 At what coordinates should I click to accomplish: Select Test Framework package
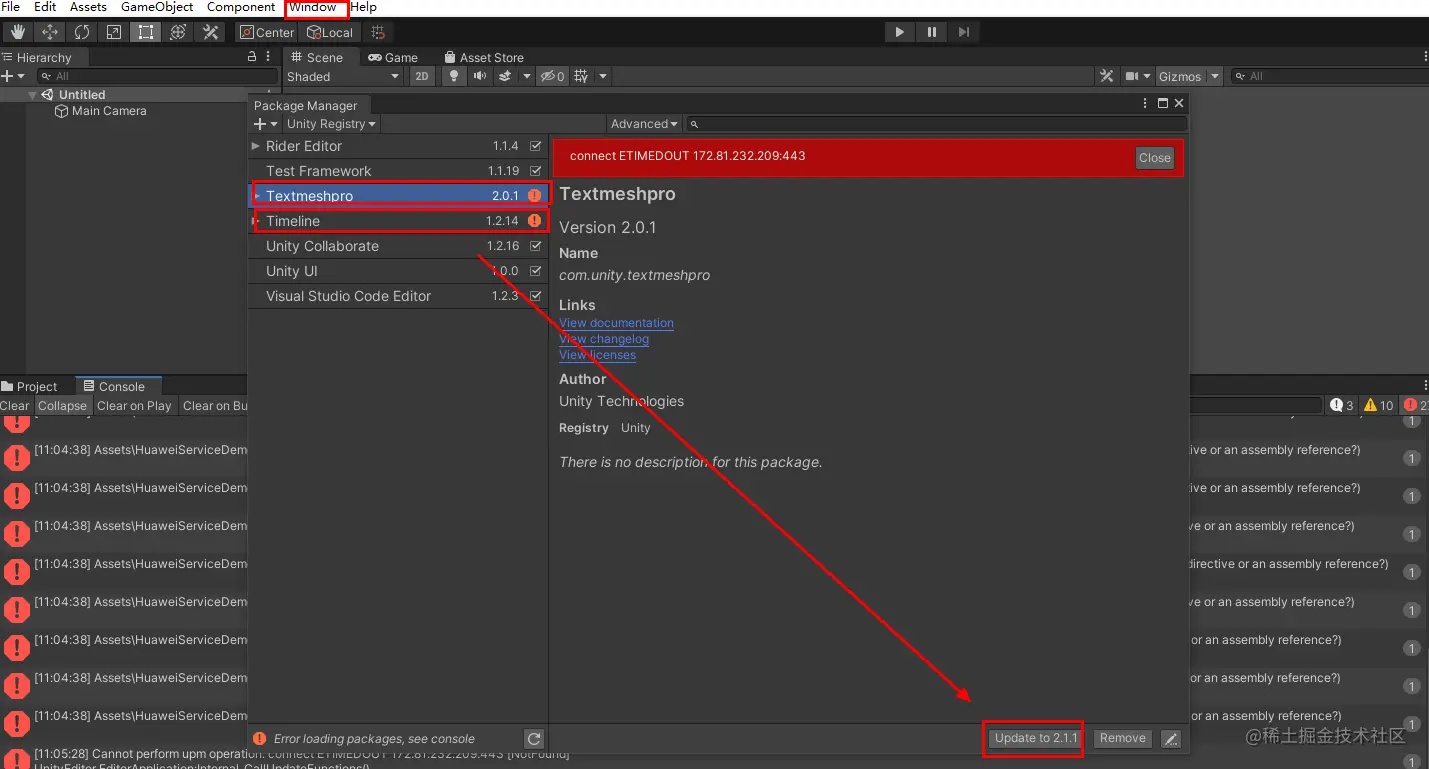click(x=398, y=171)
